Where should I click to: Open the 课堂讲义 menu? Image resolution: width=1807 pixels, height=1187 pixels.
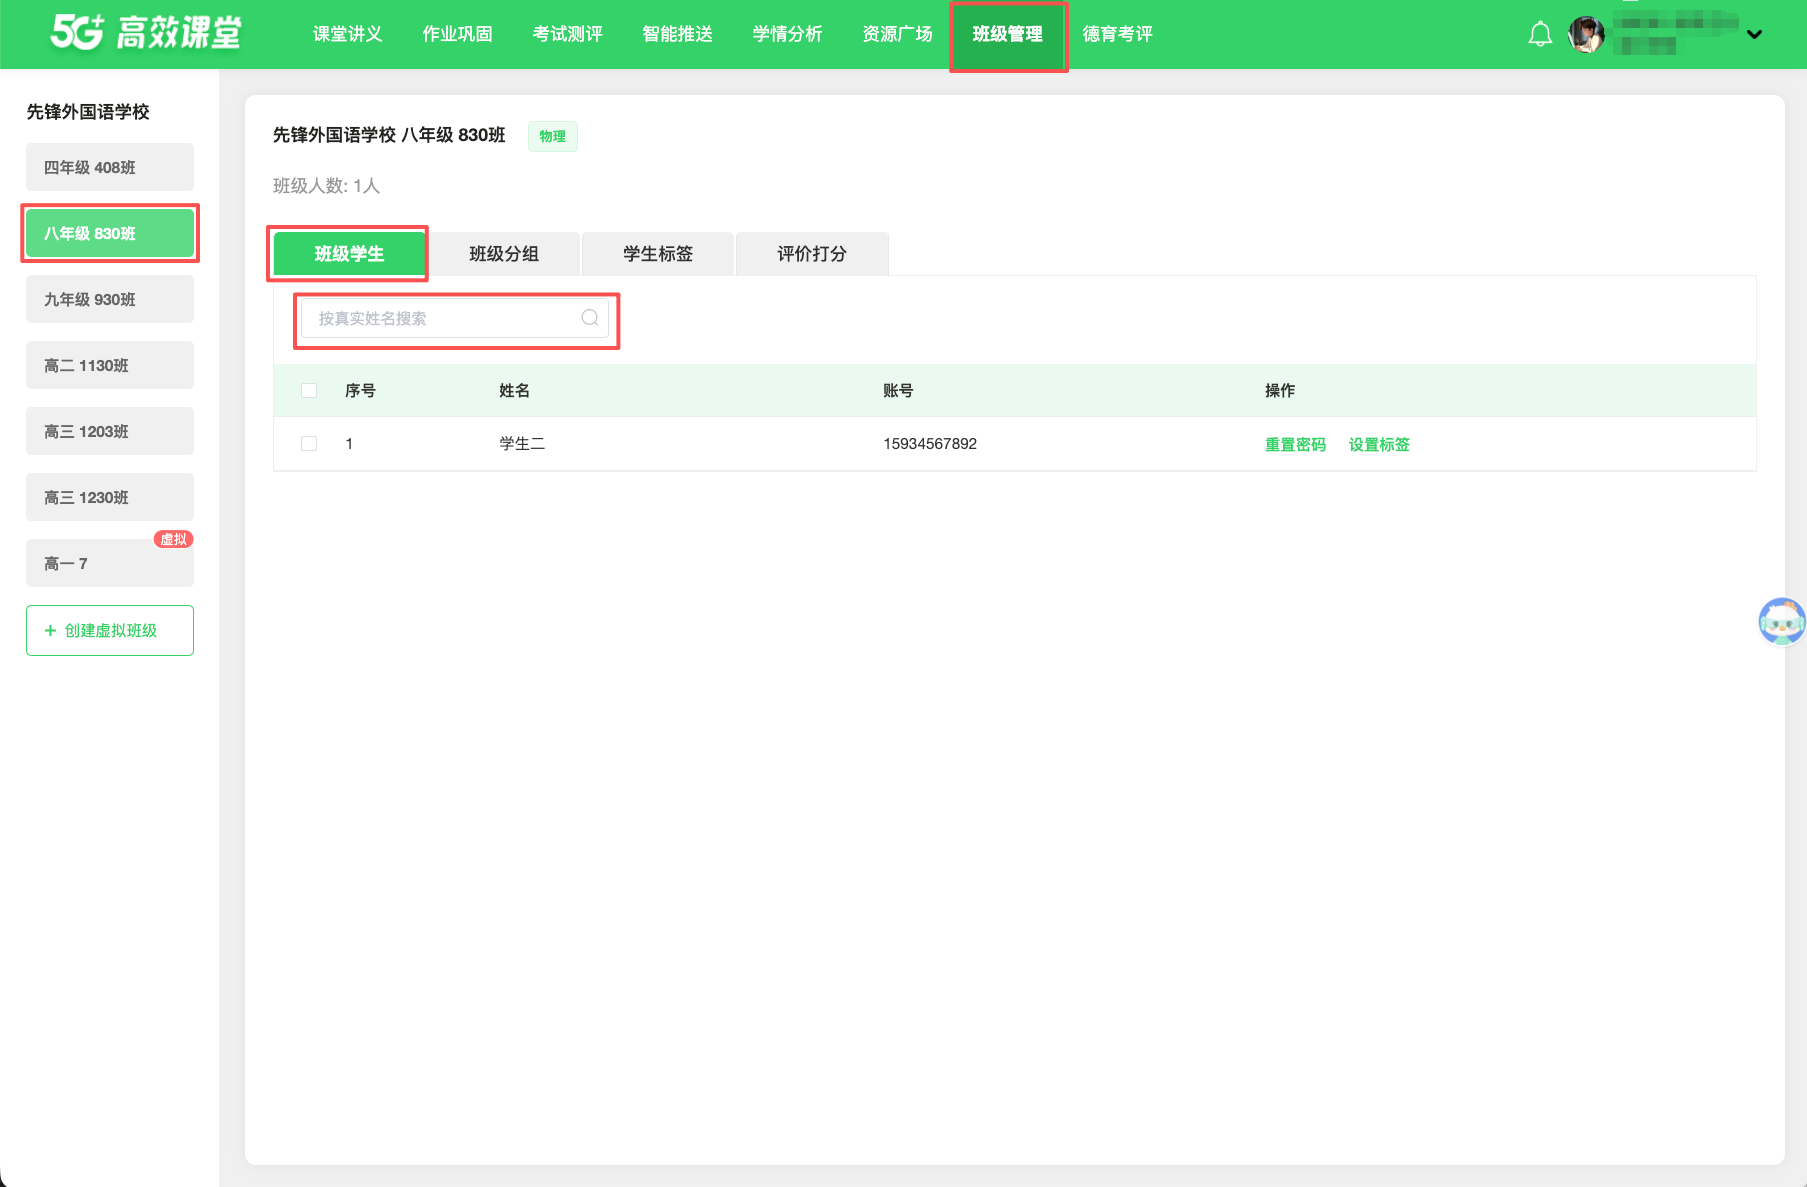348,34
